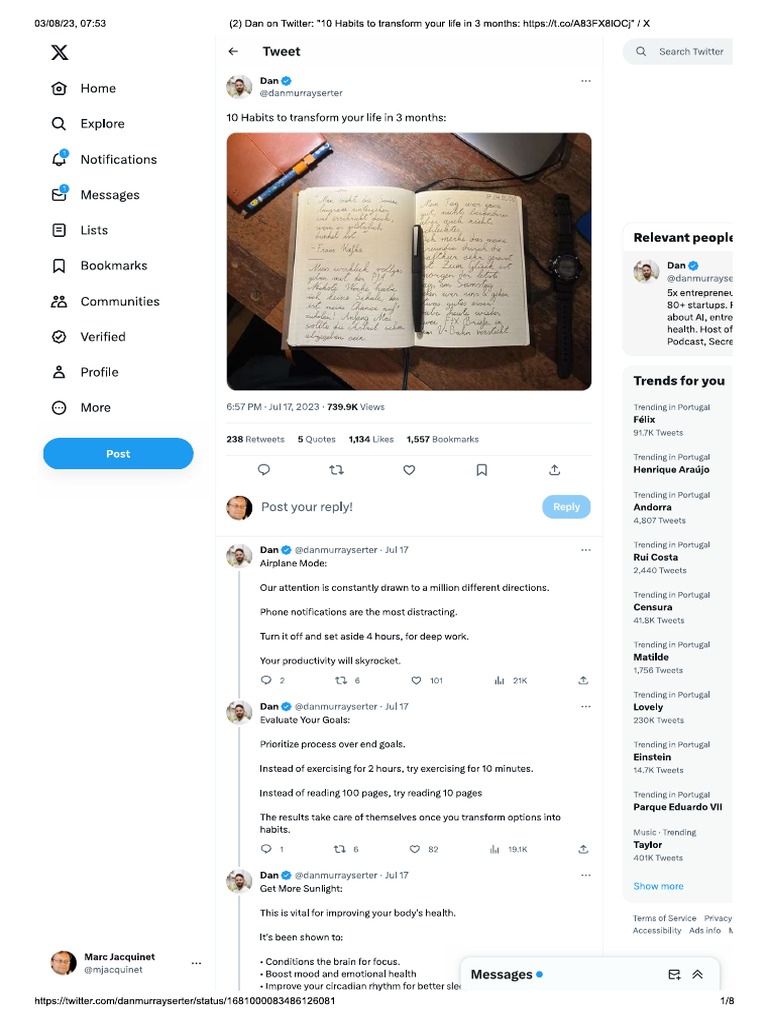Like the main tweet with heart icon

coord(409,470)
